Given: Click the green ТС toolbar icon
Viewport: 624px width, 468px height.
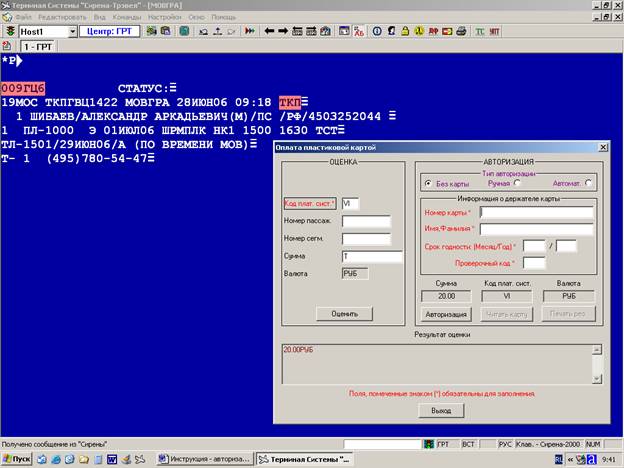Looking at the screenshot, I should coord(480,31).
